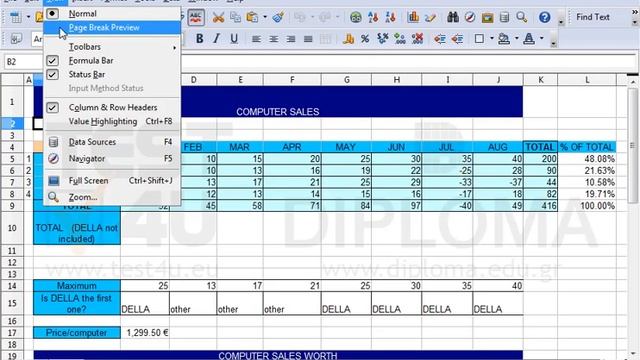Select Value Highlighting menu entry
The height and width of the screenshot is (360, 640).
click(x=112, y=121)
